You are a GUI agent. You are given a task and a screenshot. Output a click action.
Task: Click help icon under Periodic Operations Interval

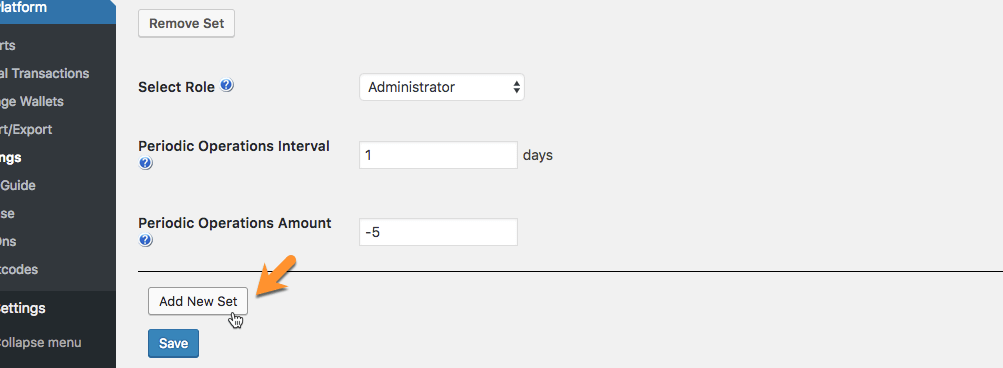145,163
